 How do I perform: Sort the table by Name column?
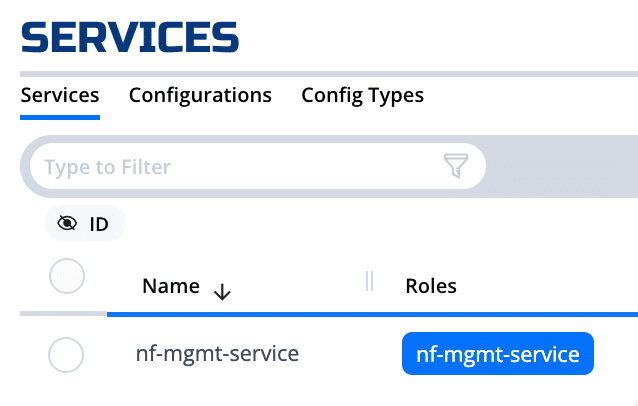coord(171,286)
